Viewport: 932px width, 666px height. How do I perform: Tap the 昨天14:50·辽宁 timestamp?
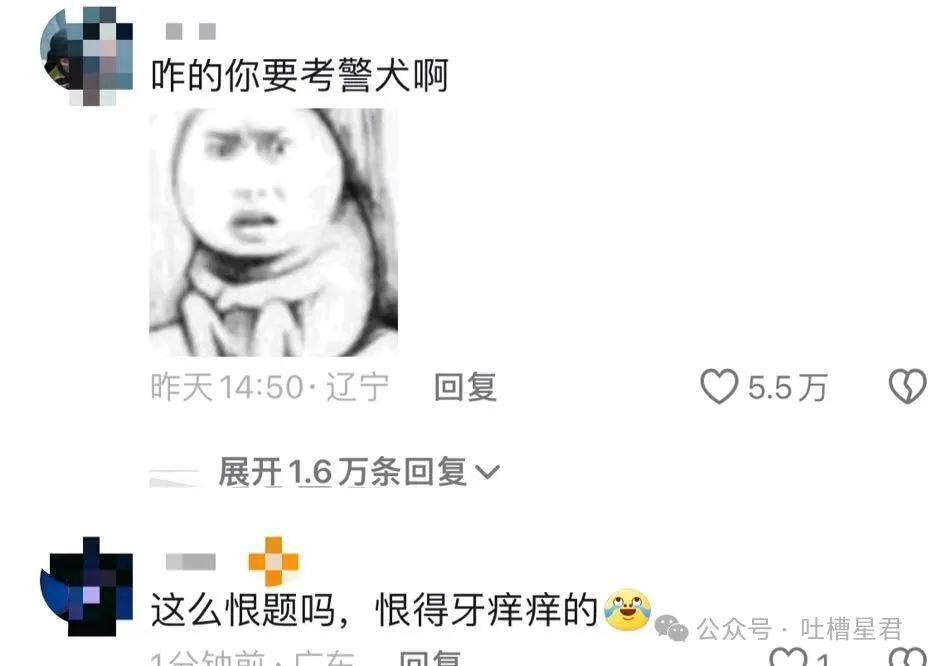(x=270, y=387)
